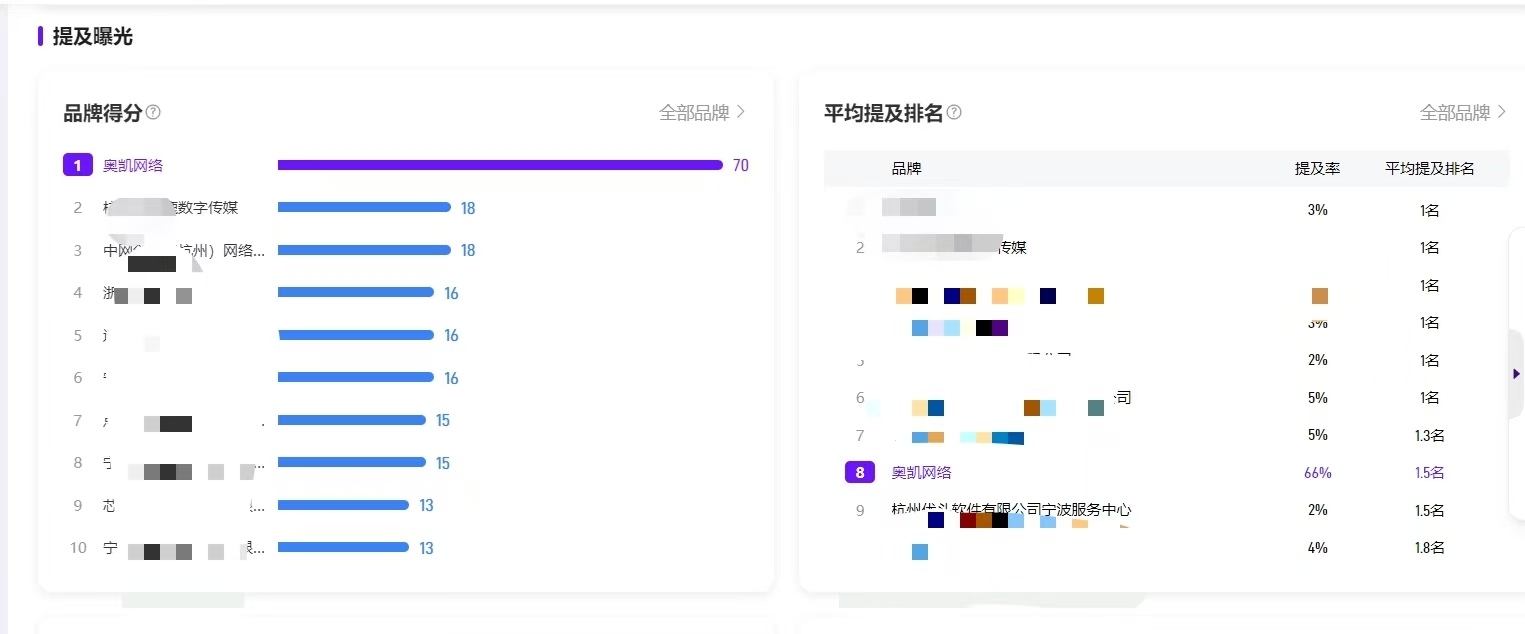Click rank 2 brand ending 数字传媒
The width and height of the screenshot is (1525, 634).
[x=171, y=207]
